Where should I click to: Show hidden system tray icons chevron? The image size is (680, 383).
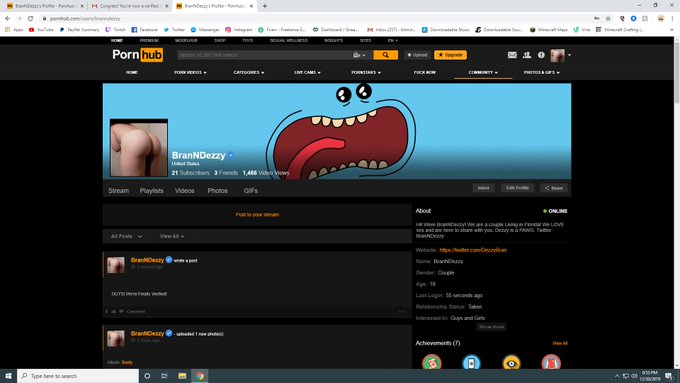(x=617, y=376)
